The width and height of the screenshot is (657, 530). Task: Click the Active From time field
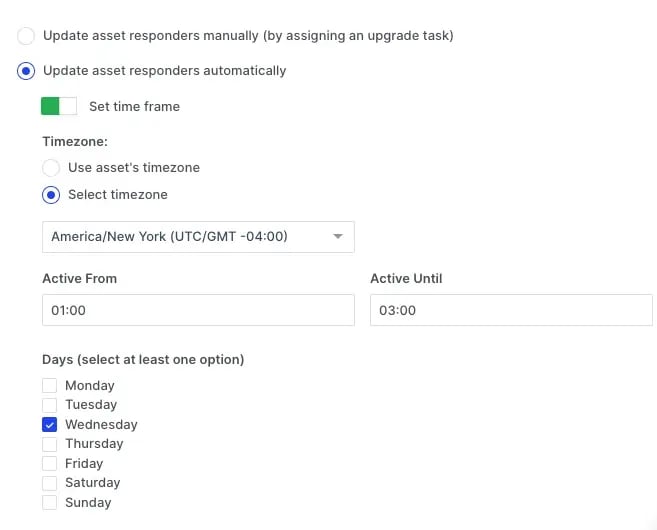[x=198, y=310]
